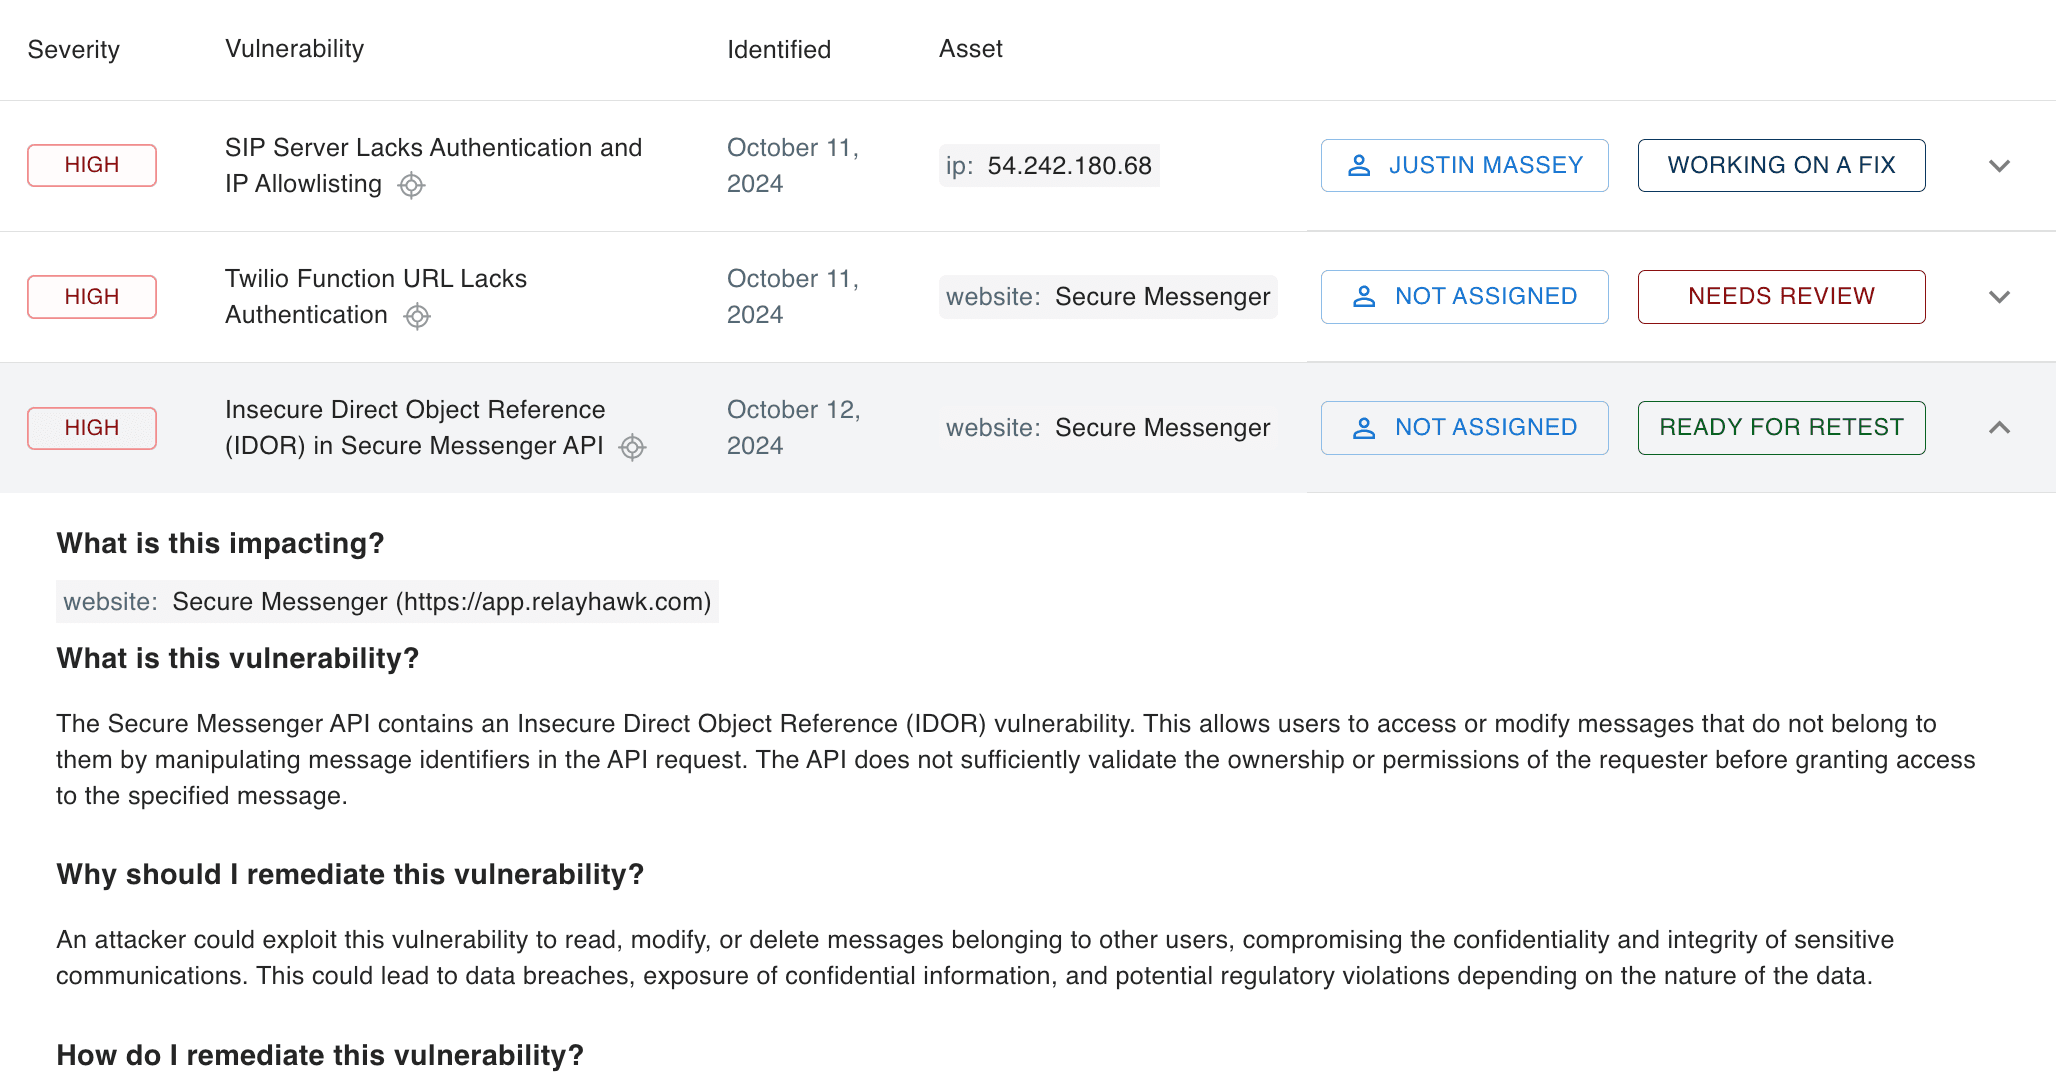Screen dimensions: 2056x1076
Task: Sort by the Severity column header
Action: point(74,50)
